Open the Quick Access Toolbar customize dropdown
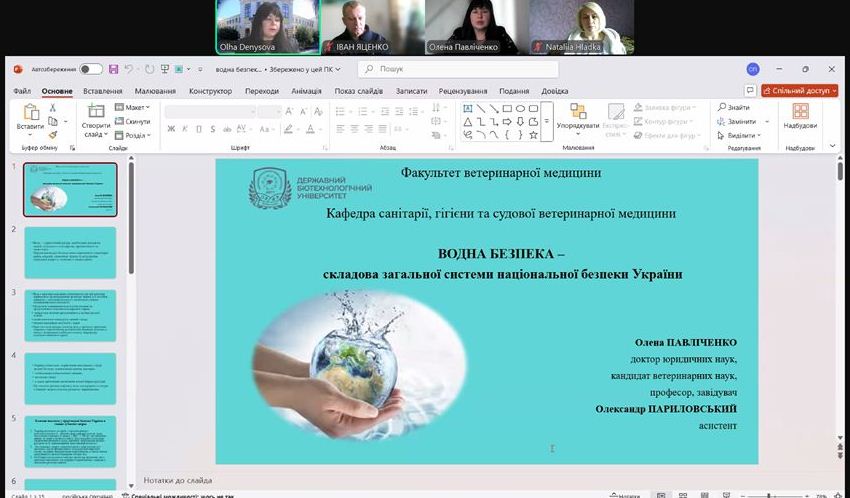The height and width of the screenshot is (498, 850). click(x=200, y=69)
